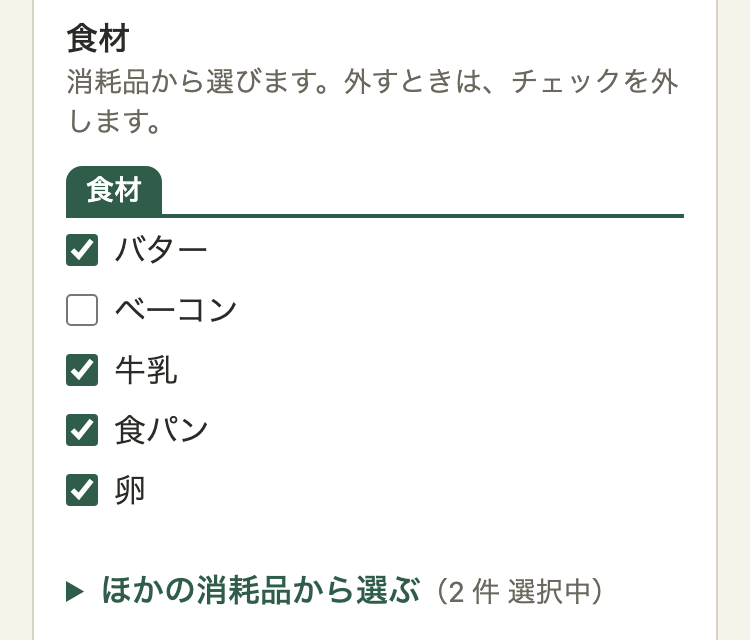Open the ほかの消耗品から選ぶ section text
Image resolution: width=750 pixels, height=640 pixels.
(261, 590)
